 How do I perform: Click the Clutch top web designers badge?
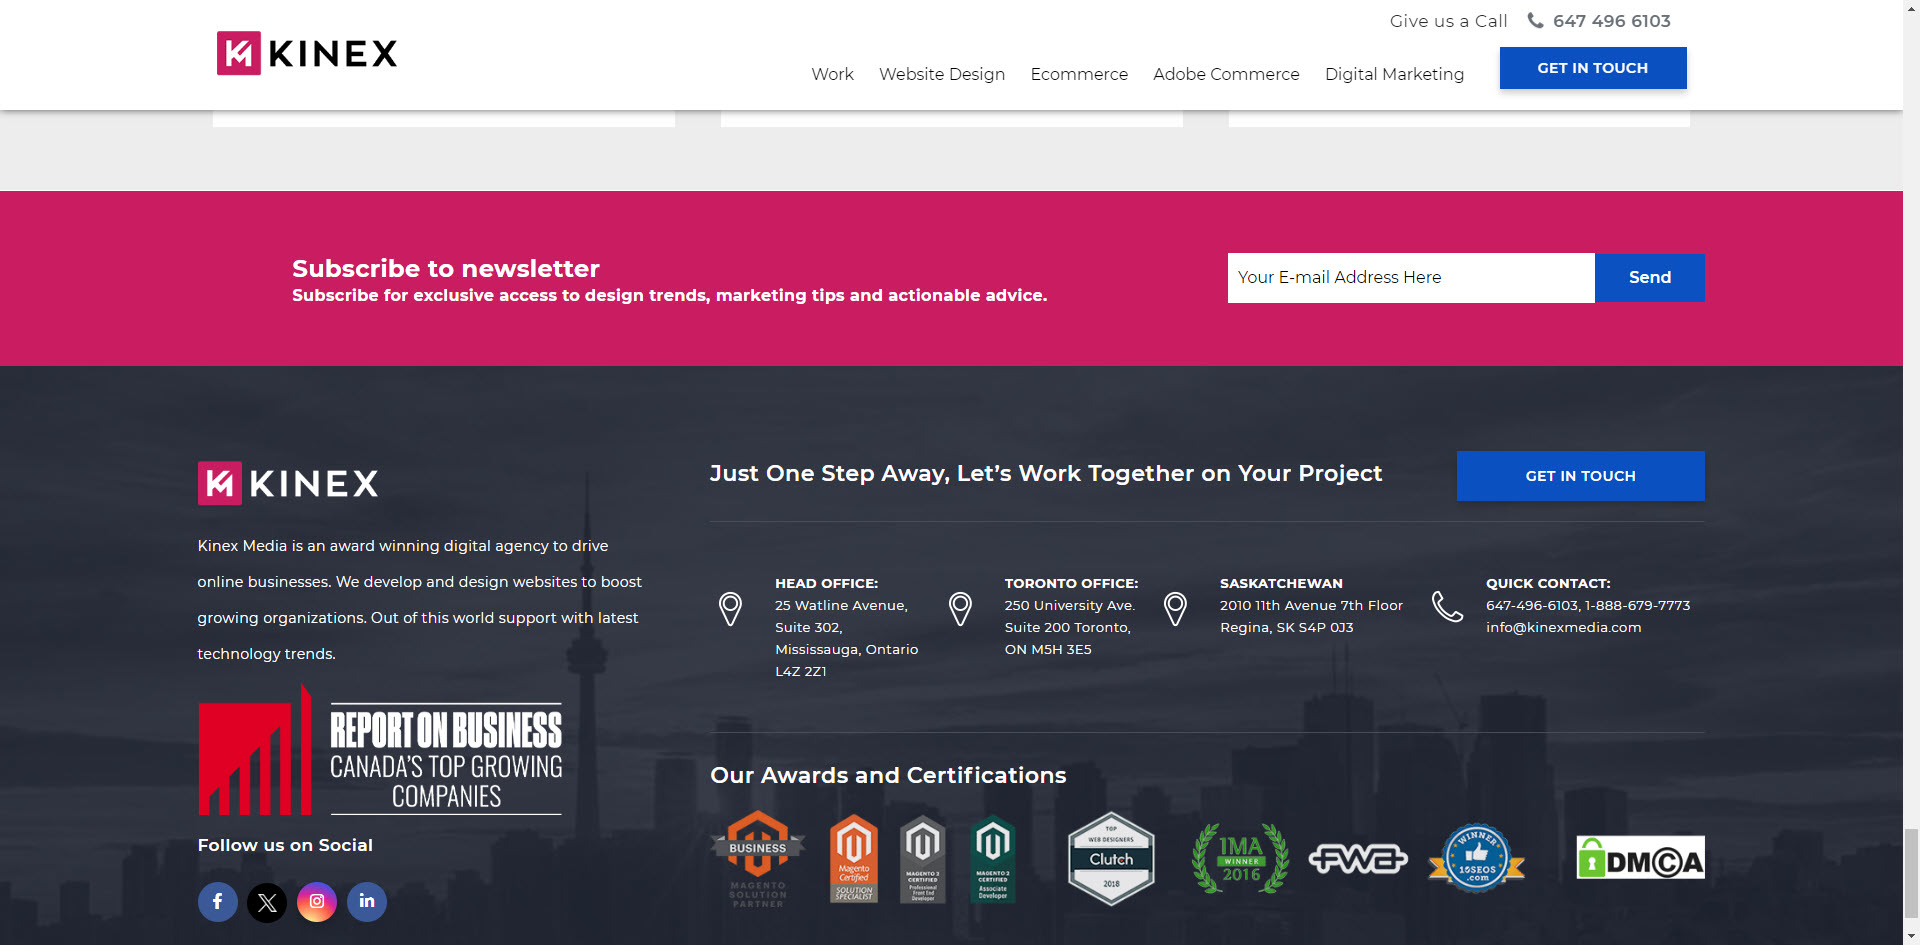(1111, 859)
